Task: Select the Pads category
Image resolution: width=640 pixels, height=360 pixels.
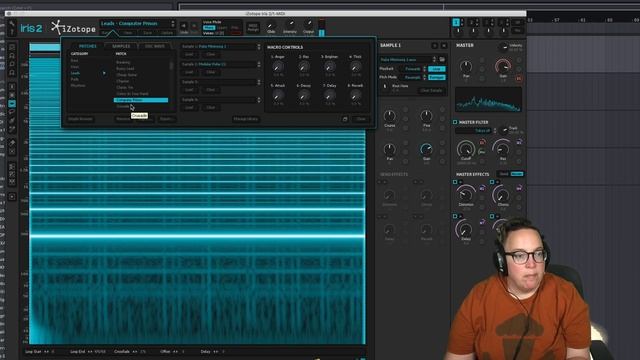Action: click(x=75, y=79)
